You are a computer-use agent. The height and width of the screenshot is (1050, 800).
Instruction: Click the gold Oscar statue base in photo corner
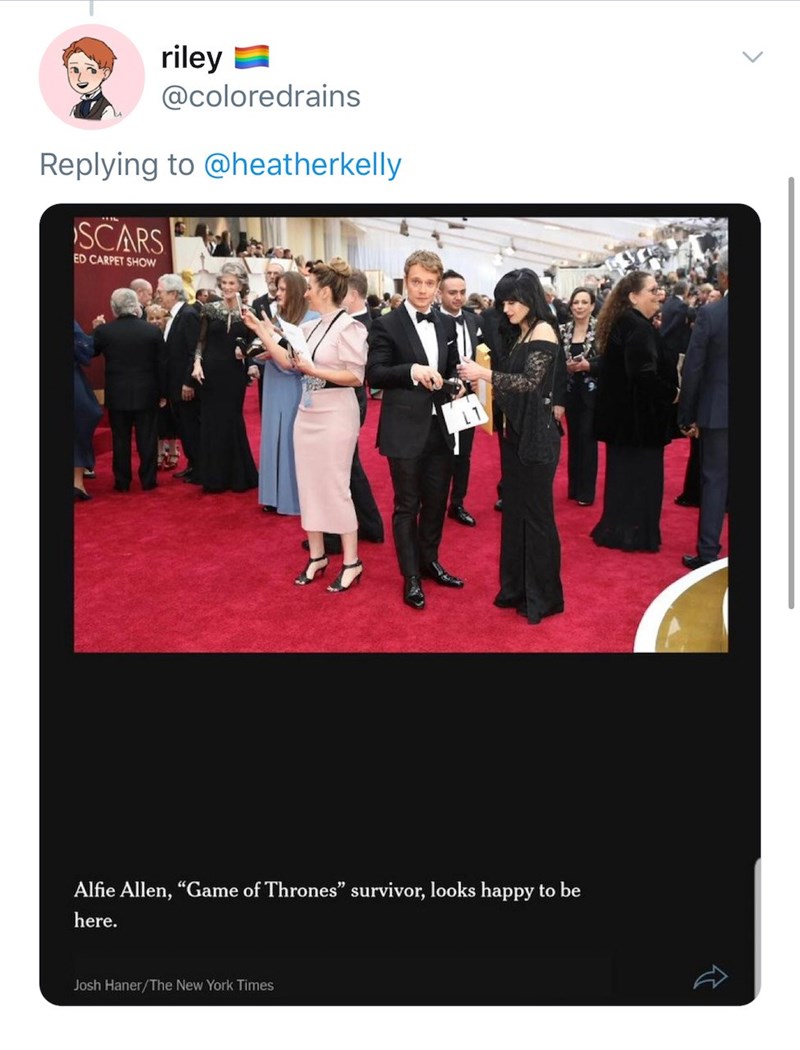[690, 612]
